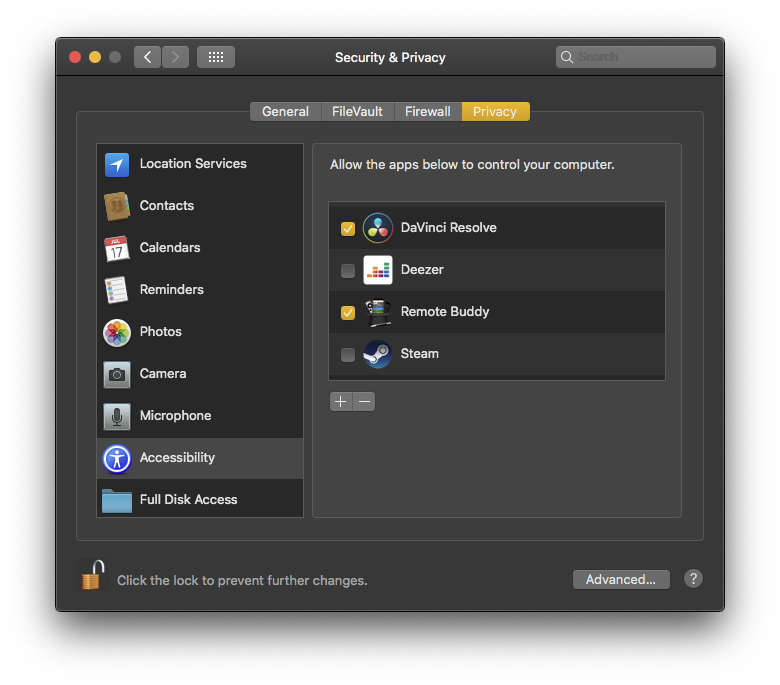Select the Accessibility label
The width and height of the screenshot is (780, 685).
coord(177,458)
